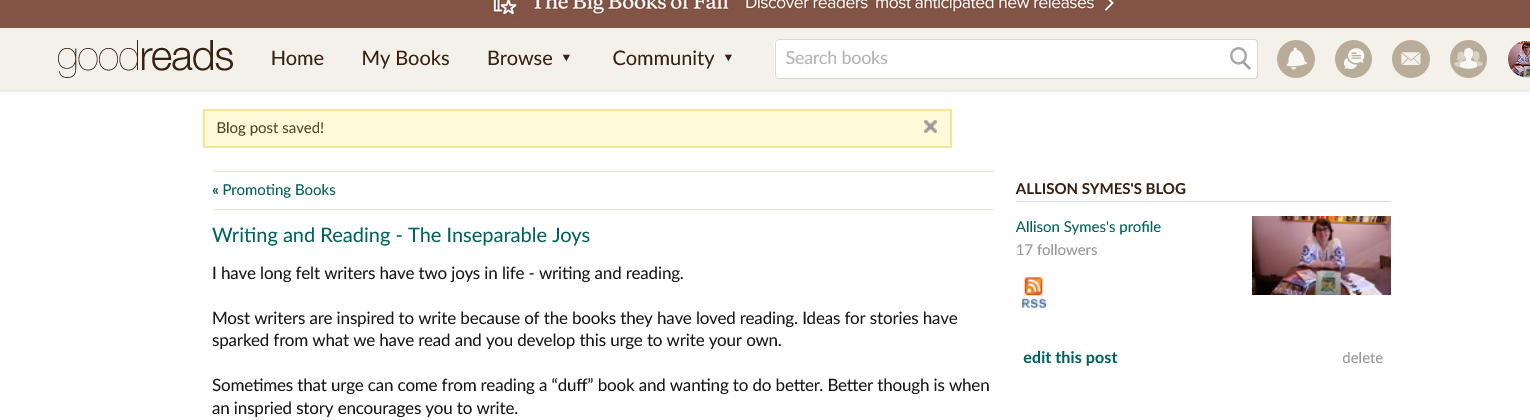The height and width of the screenshot is (420, 1530).
Task: Click the Goodreads logo
Action: coord(145,58)
